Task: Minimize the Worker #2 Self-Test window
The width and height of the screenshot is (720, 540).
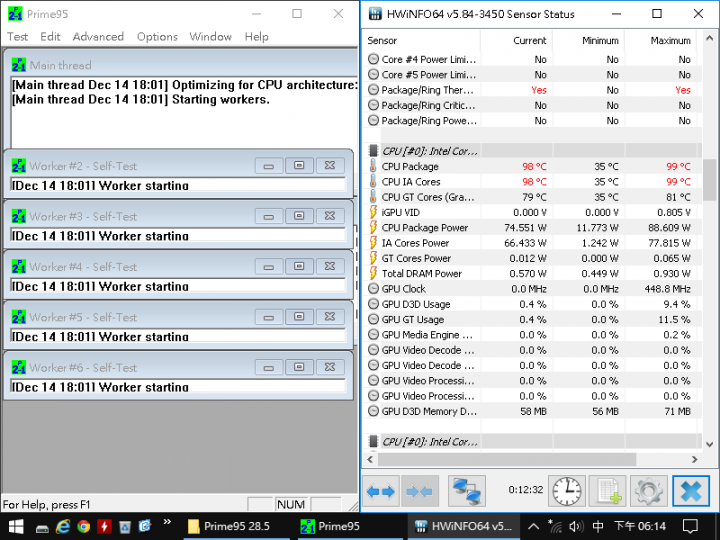Action: point(269,166)
